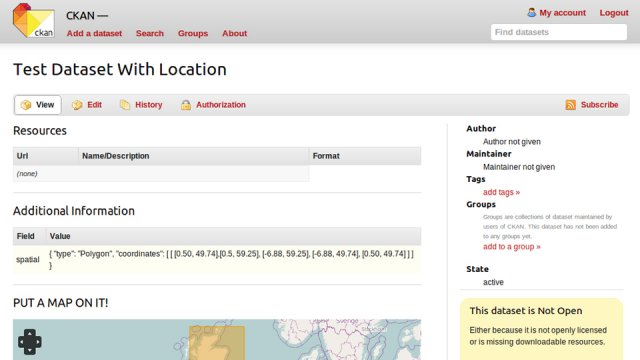Click the My account link
Viewport: 640px width, 360px height.
click(x=562, y=13)
